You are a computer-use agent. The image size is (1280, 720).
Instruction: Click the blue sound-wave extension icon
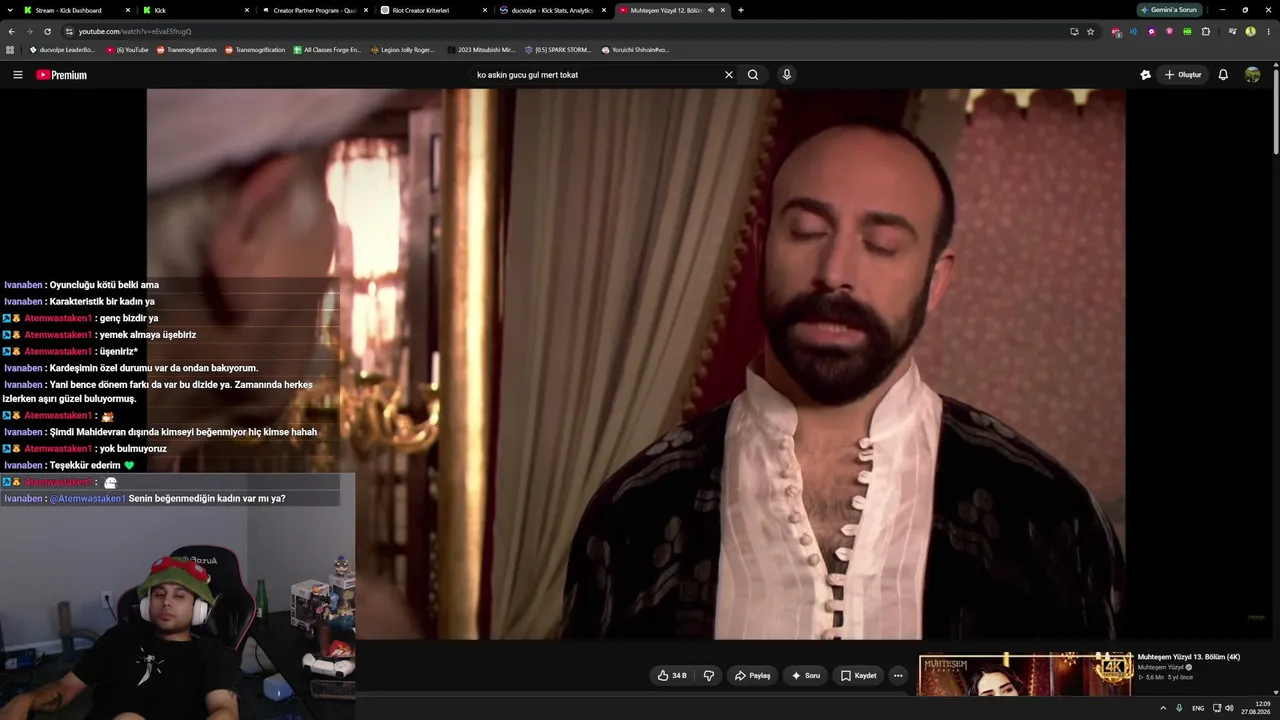click(1133, 31)
